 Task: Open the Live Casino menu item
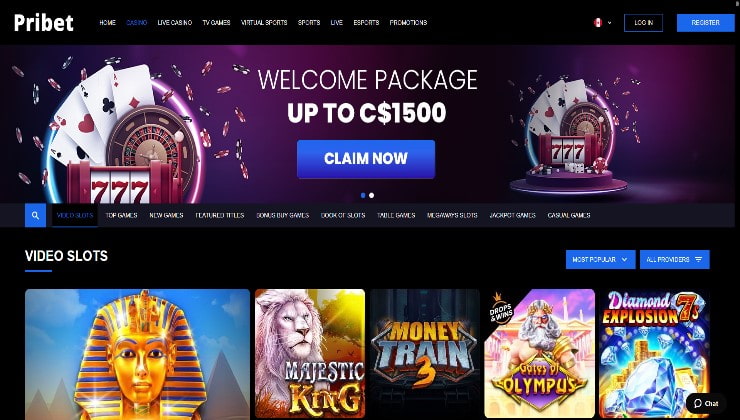point(175,23)
